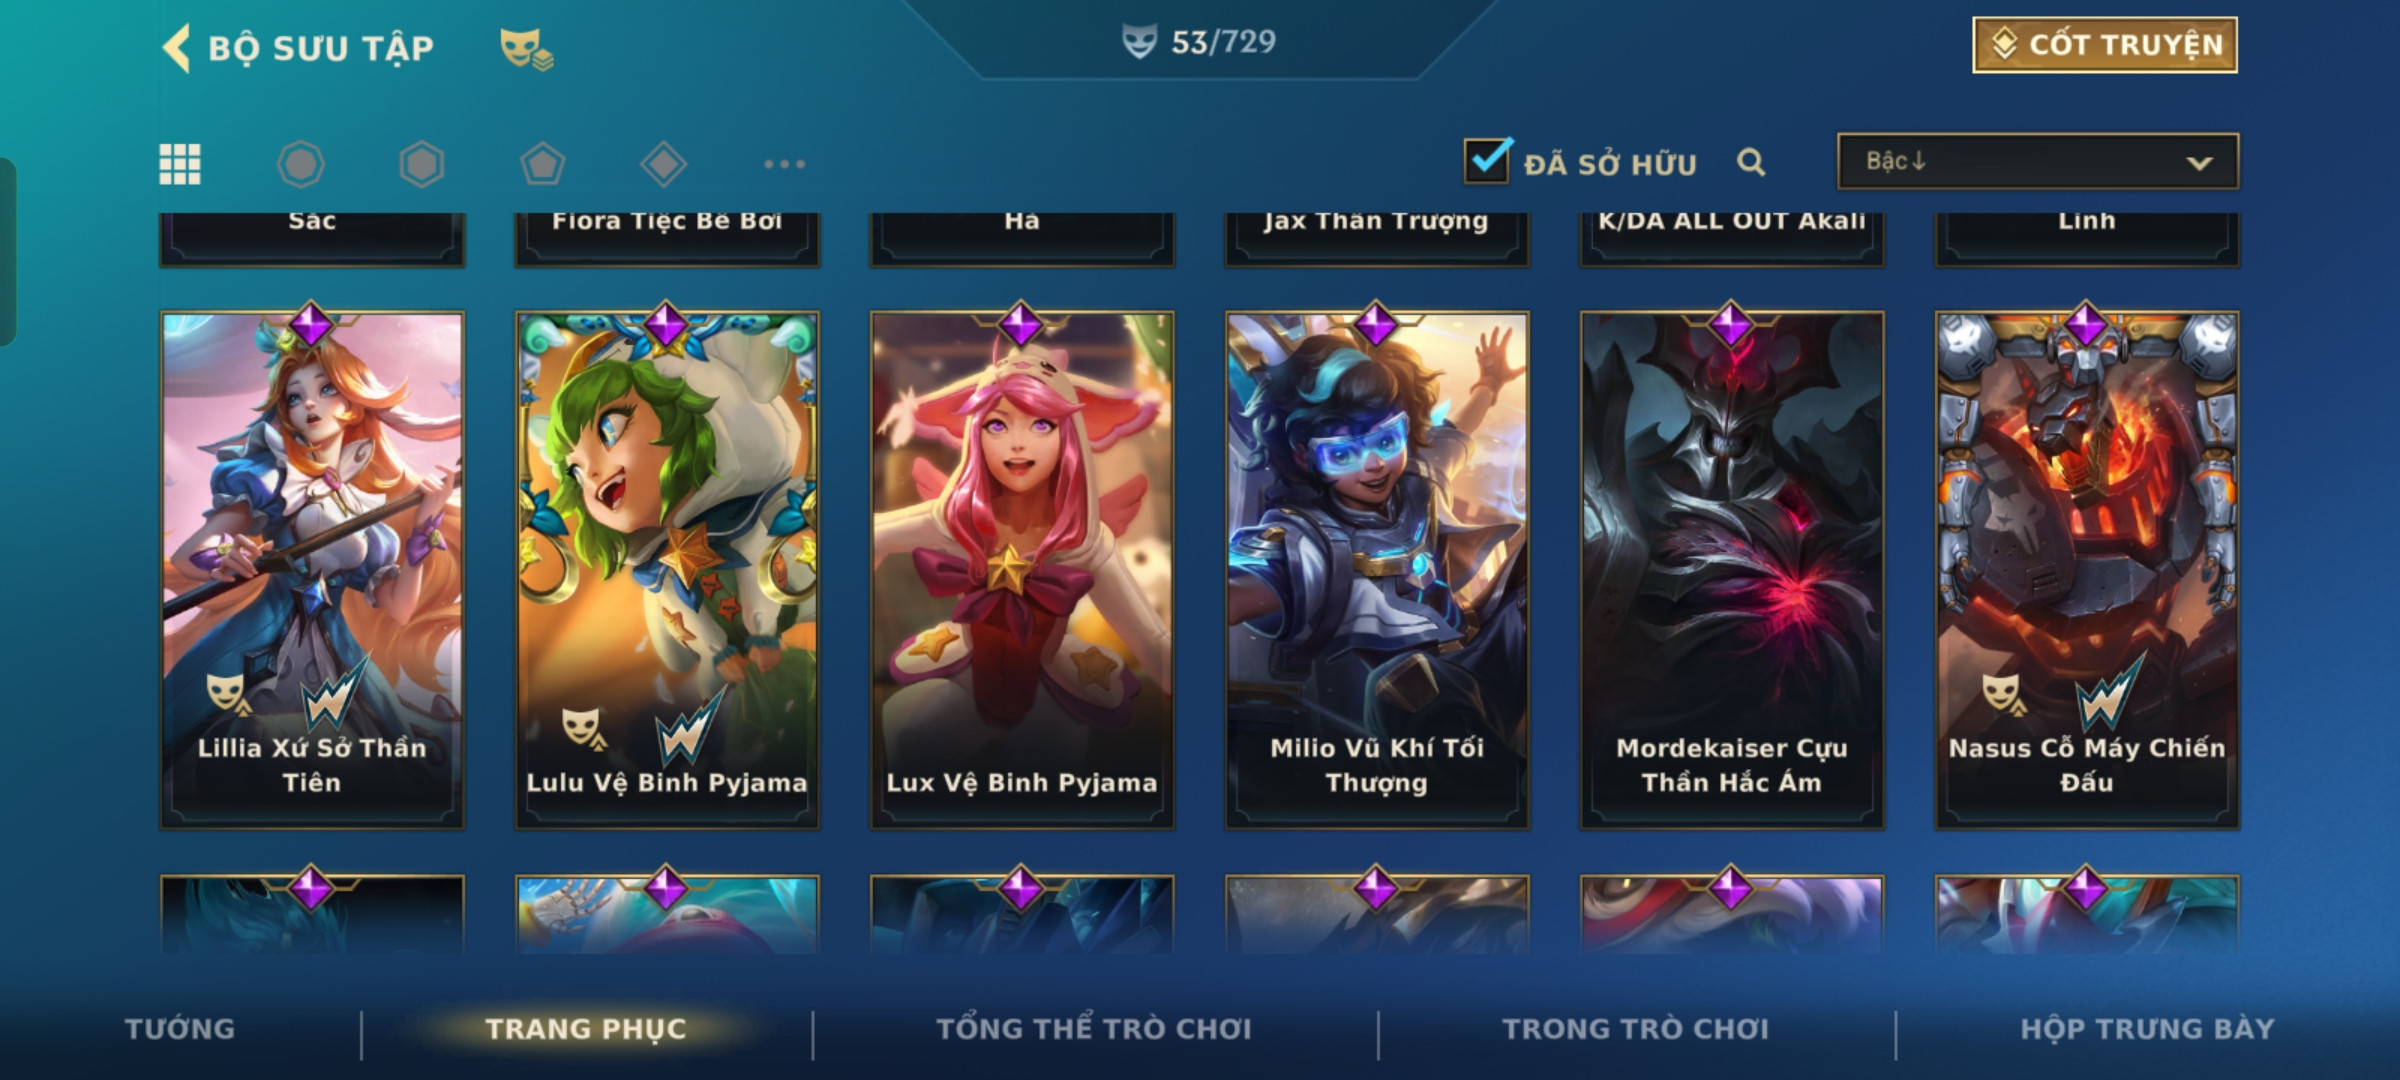Filter skins by the circle rarity icon
2400x1080 pixels.
coord(301,164)
